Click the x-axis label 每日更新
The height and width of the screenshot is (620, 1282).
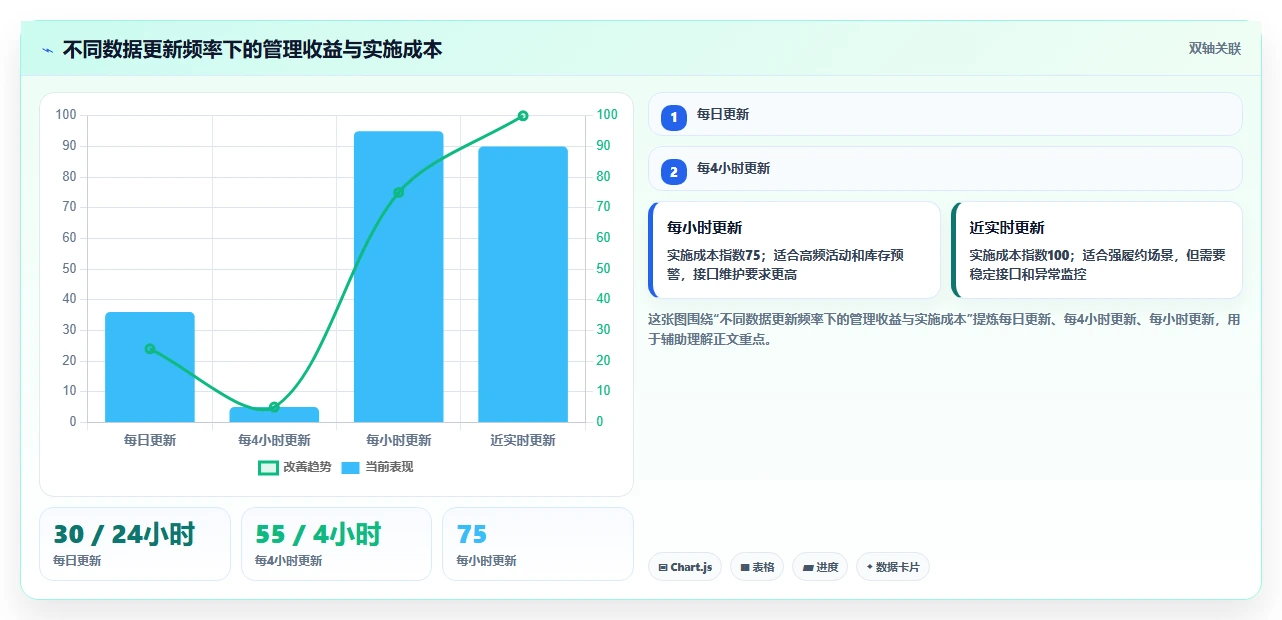pos(150,440)
